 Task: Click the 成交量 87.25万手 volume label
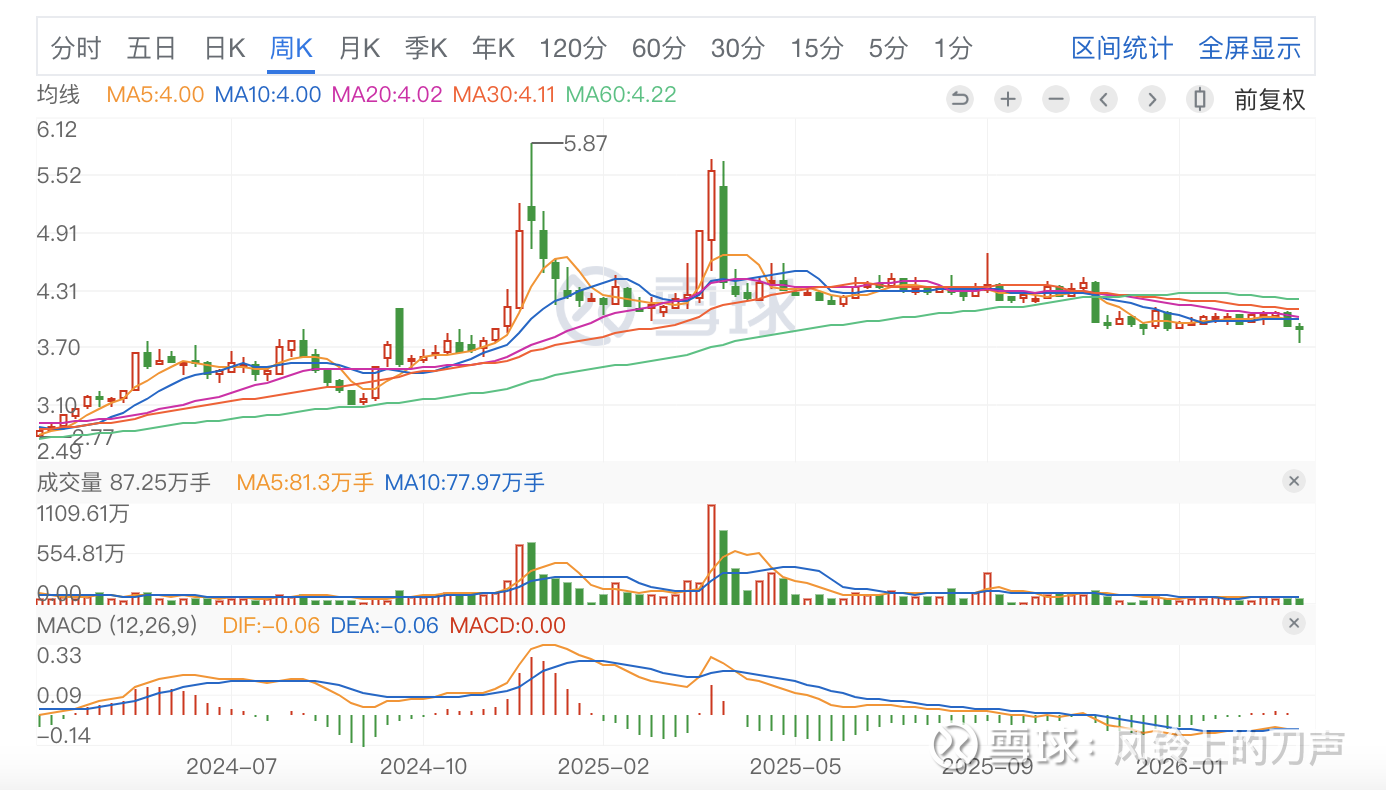coord(124,483)
